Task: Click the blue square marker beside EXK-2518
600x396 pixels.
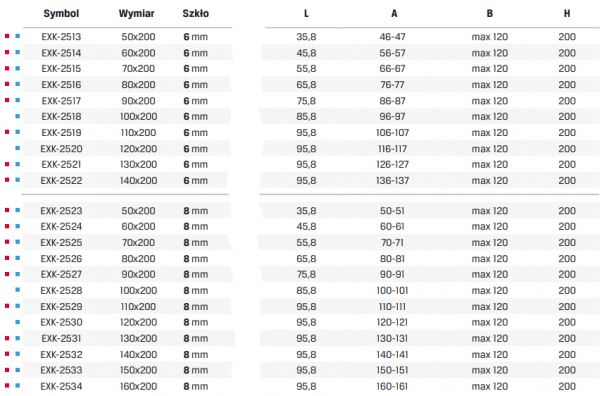Action: click(18, 116)
